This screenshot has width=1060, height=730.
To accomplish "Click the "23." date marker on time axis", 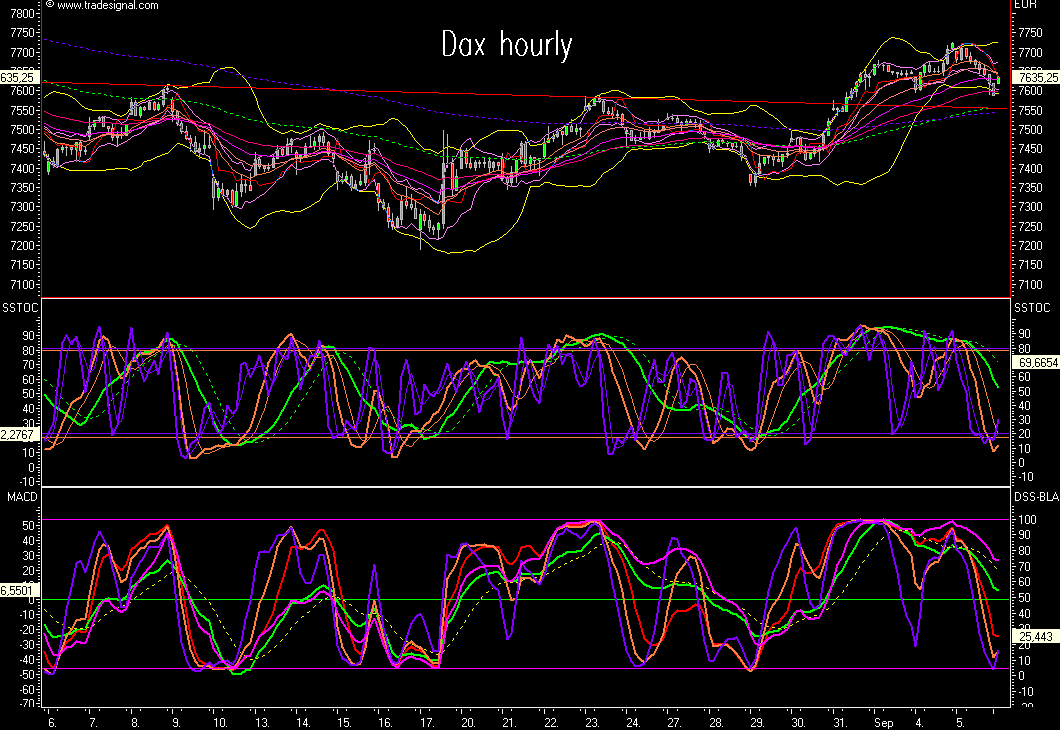I will pyautogui.click(x=592, y=720).
